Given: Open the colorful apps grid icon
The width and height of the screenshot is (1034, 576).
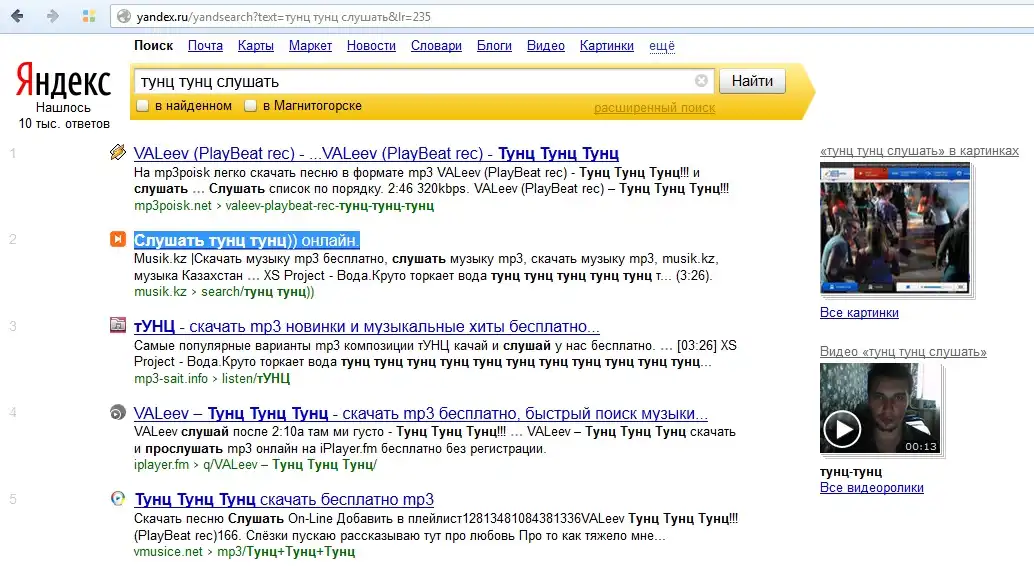Looking at the screenshot, I should point(89,16).
